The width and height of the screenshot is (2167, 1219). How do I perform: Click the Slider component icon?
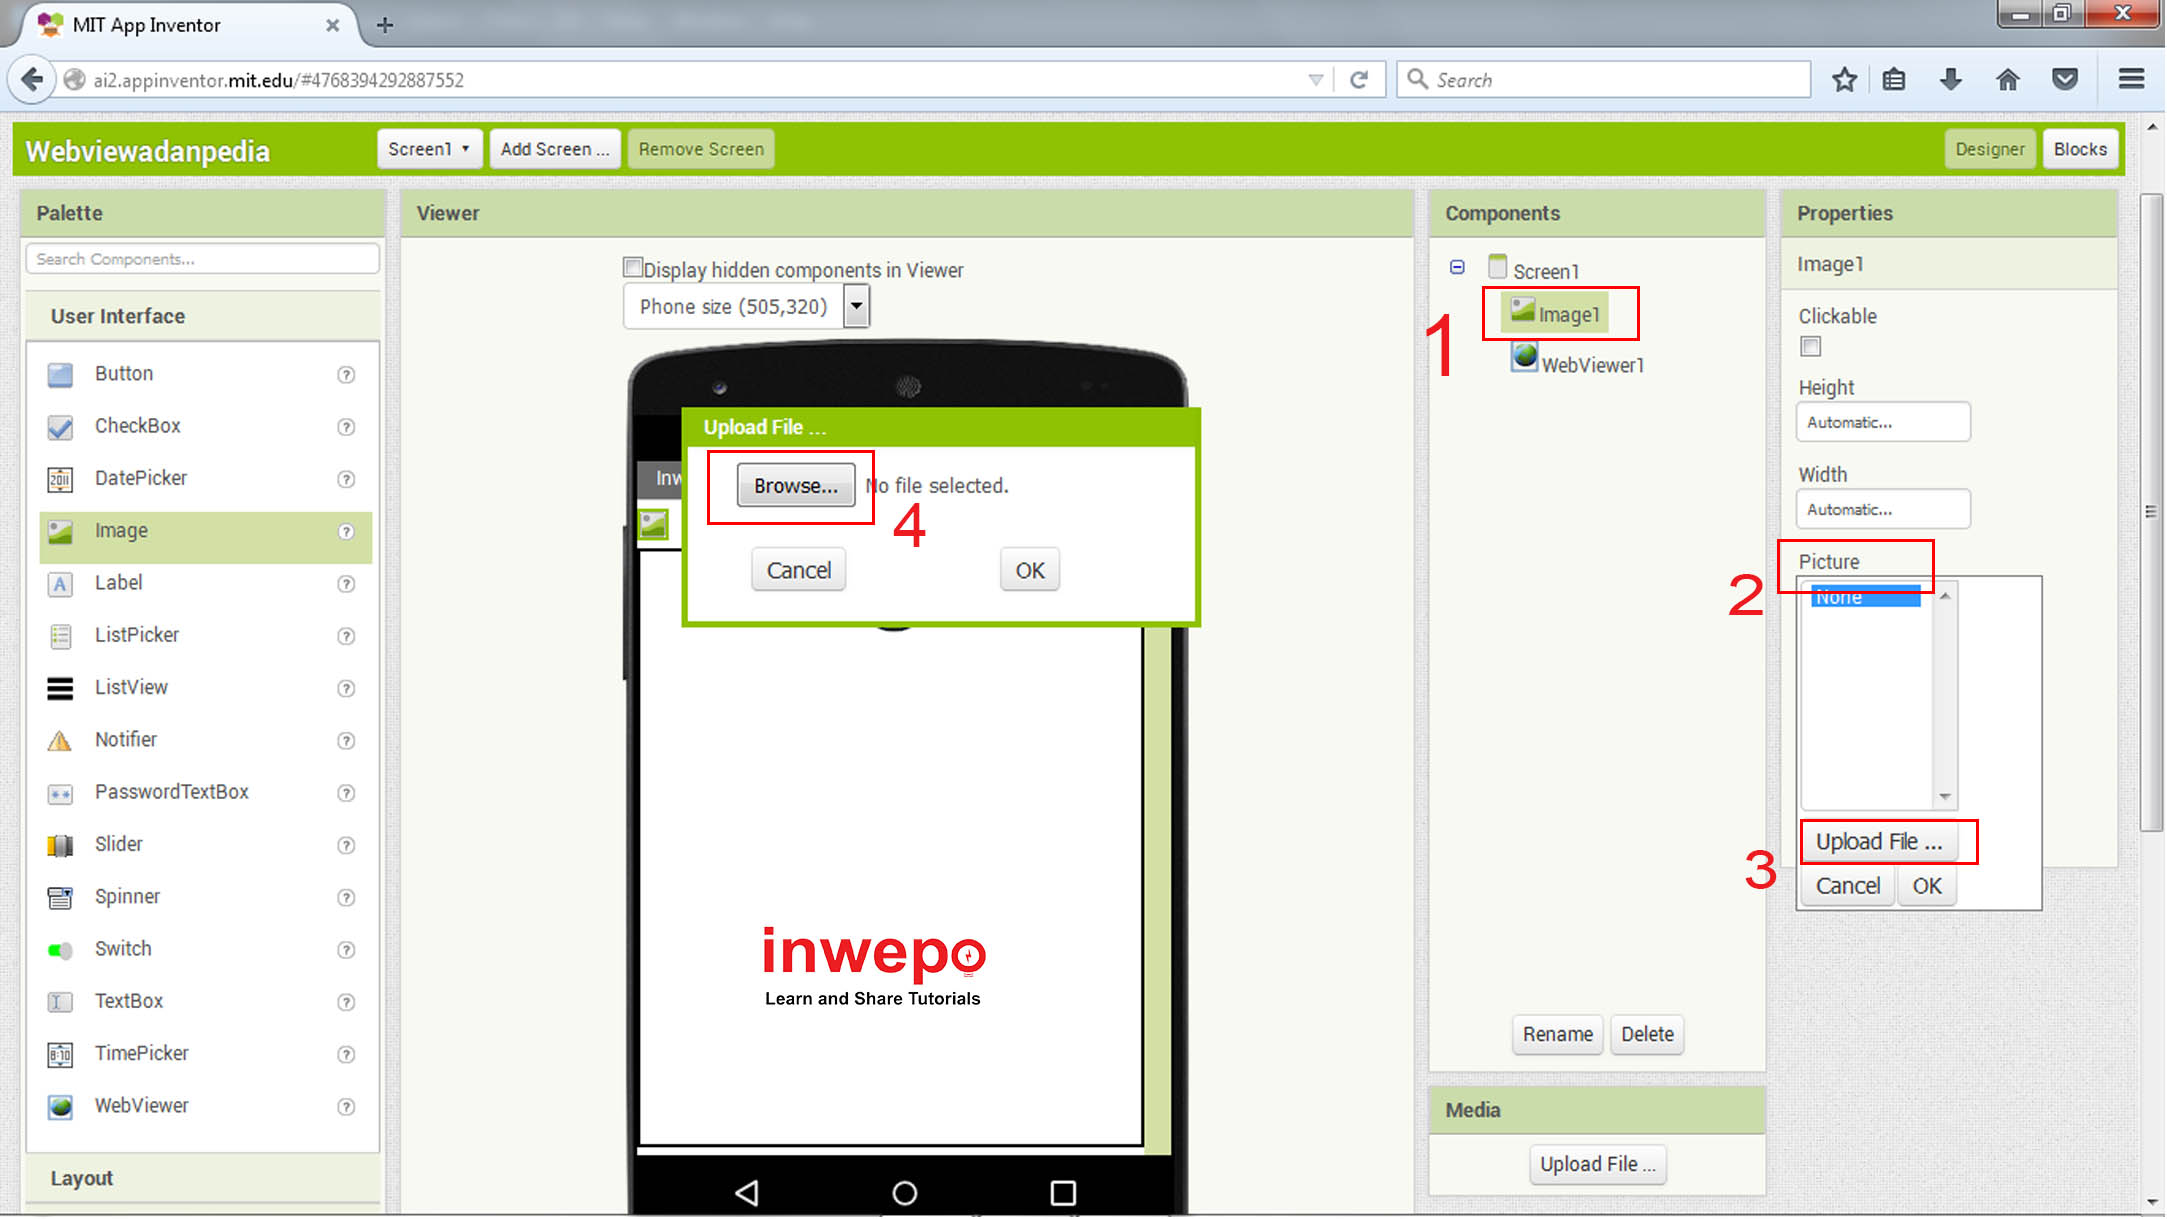[x=60, y=846]
